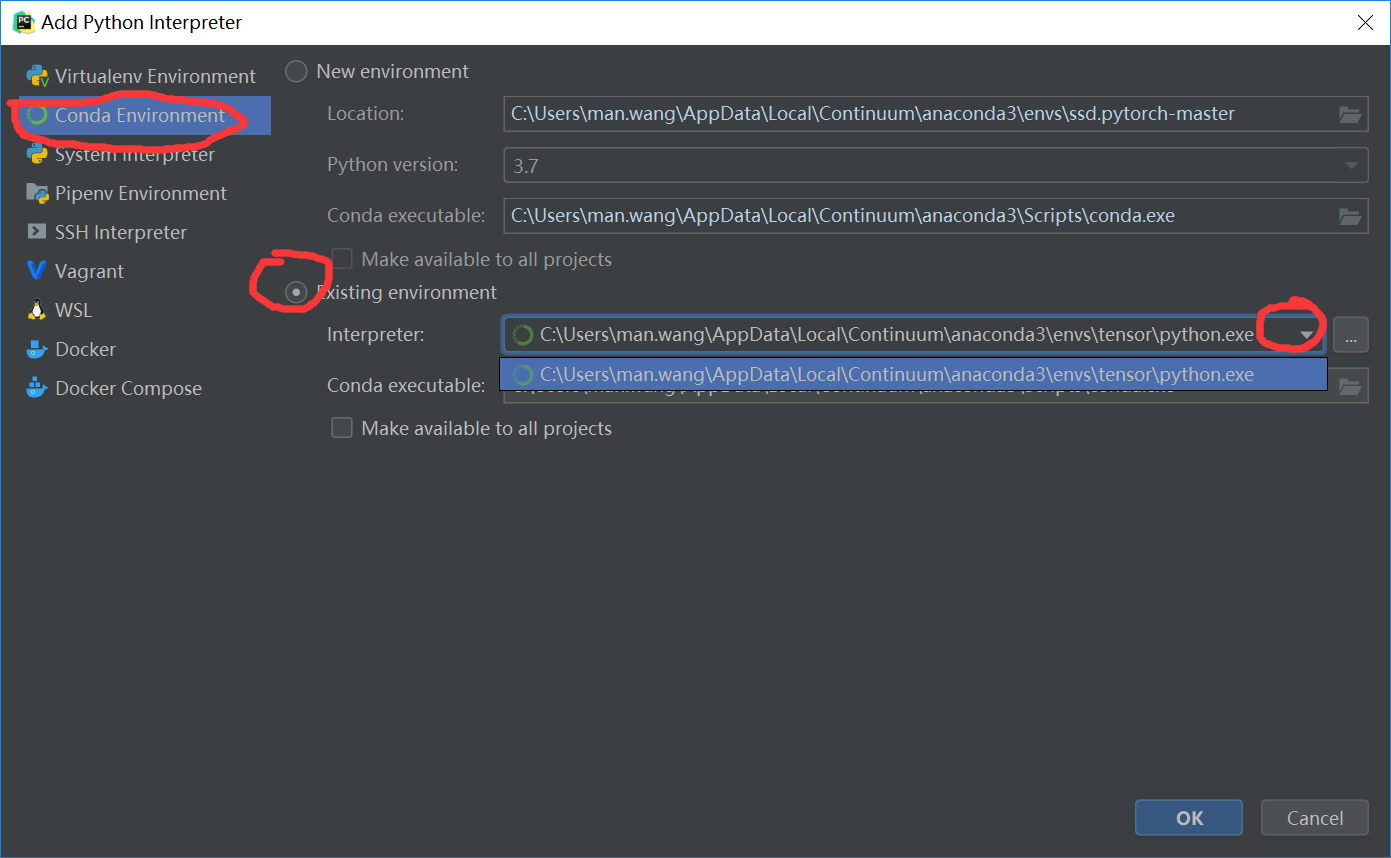Click the Python version: label
This screenshot has height=858, width=1391.
pyautogui.click(x=392, y=165)
